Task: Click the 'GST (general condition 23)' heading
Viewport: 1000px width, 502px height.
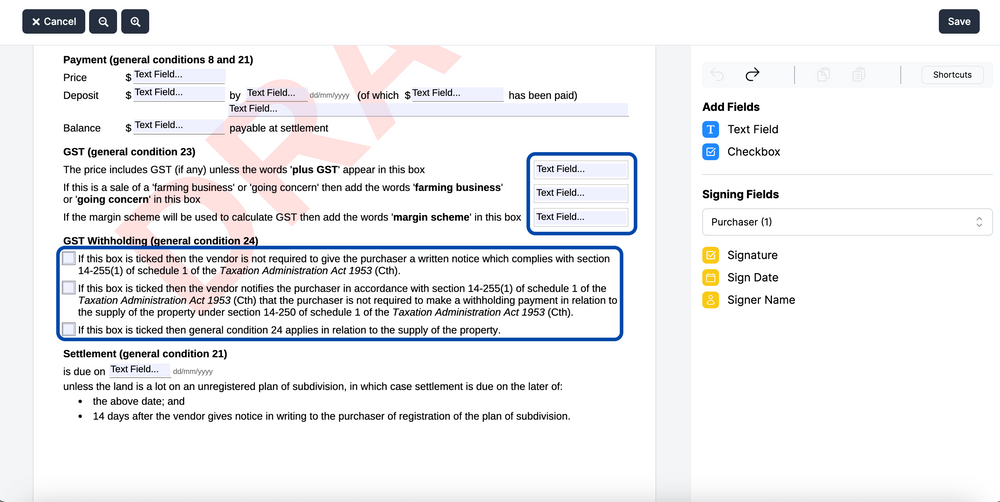Action: pos(129,152)
